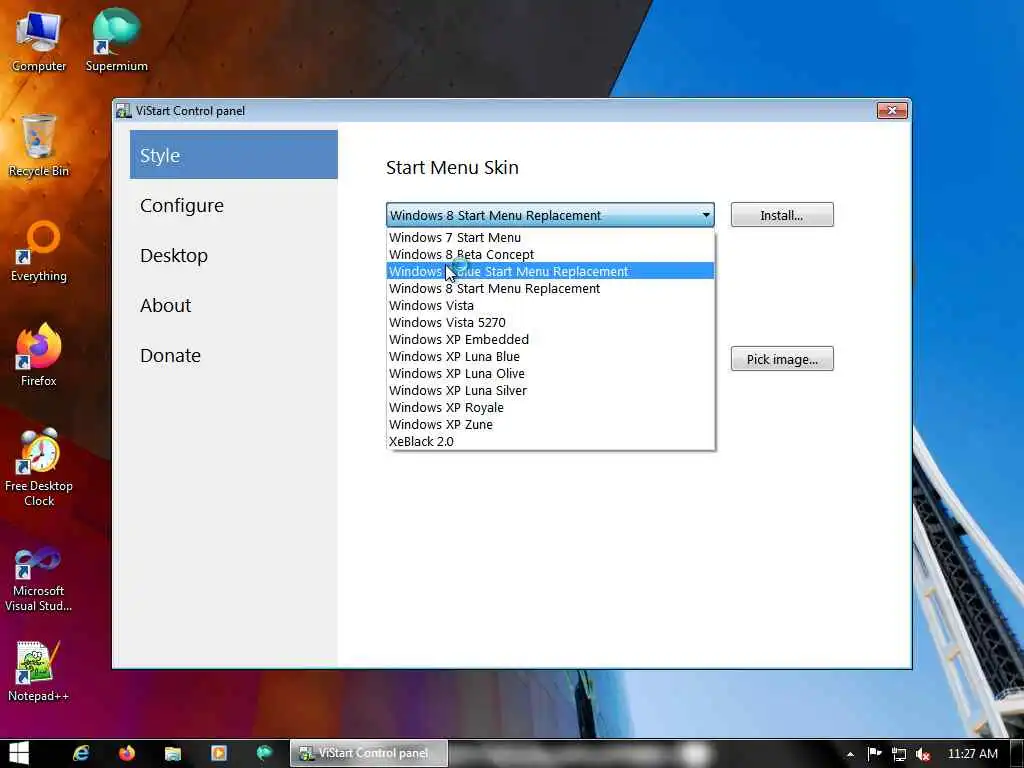Choose Windows 7 Start Menu skin

(551, 237)
